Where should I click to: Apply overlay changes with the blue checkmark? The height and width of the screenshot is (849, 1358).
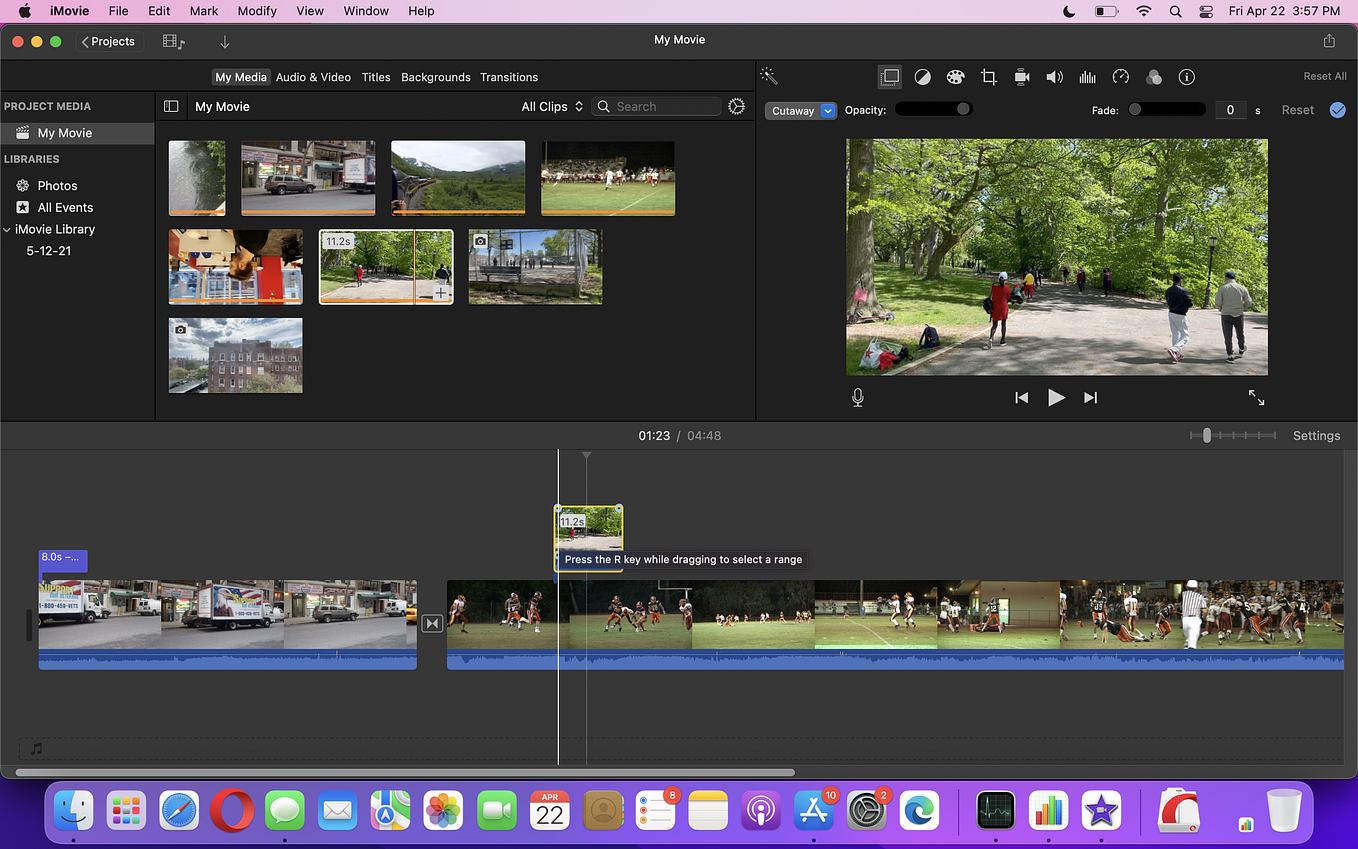[1338, 110]
